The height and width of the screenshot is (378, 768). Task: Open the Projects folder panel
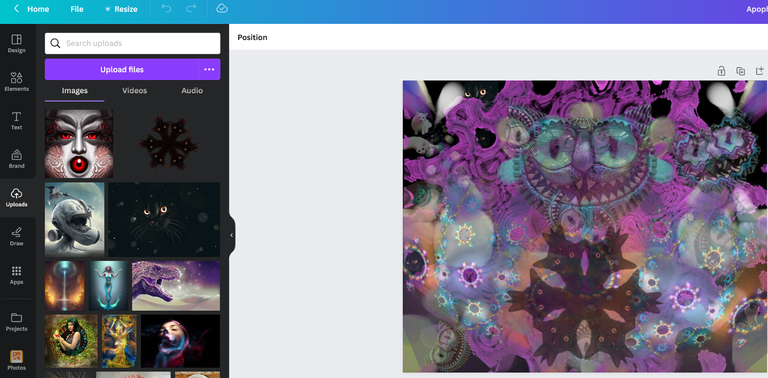point(16,322)
